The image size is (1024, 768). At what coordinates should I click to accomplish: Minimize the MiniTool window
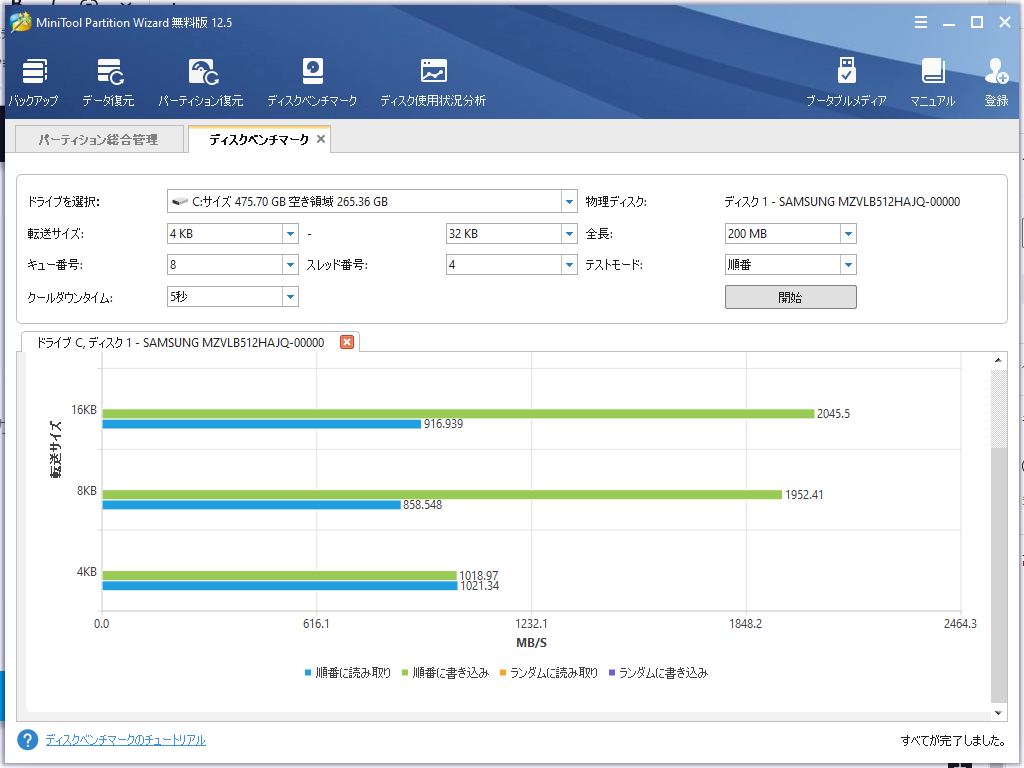pos(949,22)
